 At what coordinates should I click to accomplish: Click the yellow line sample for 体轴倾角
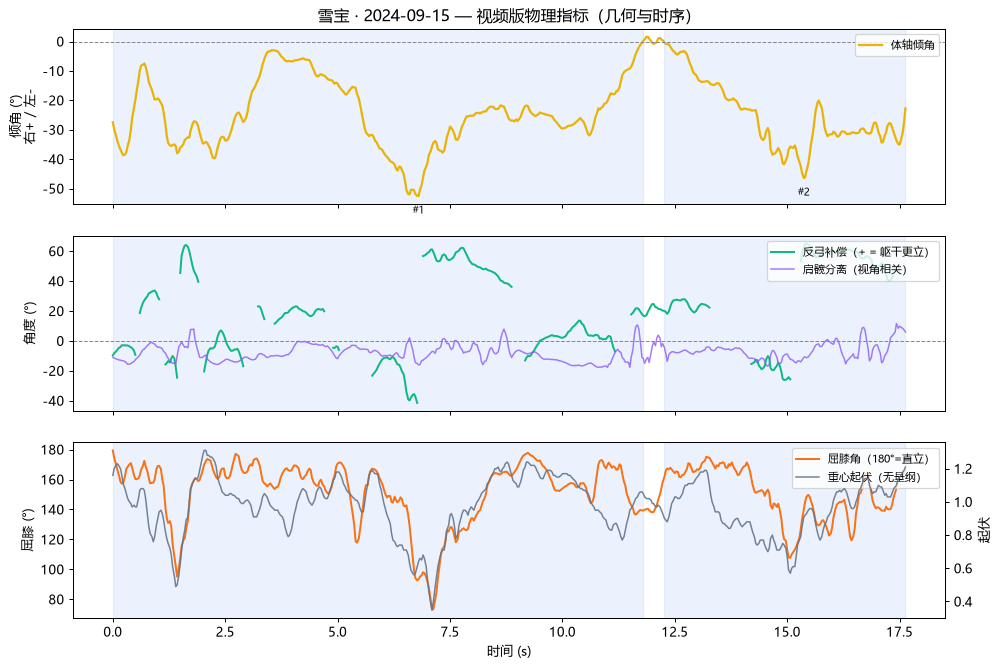(870, 45)
